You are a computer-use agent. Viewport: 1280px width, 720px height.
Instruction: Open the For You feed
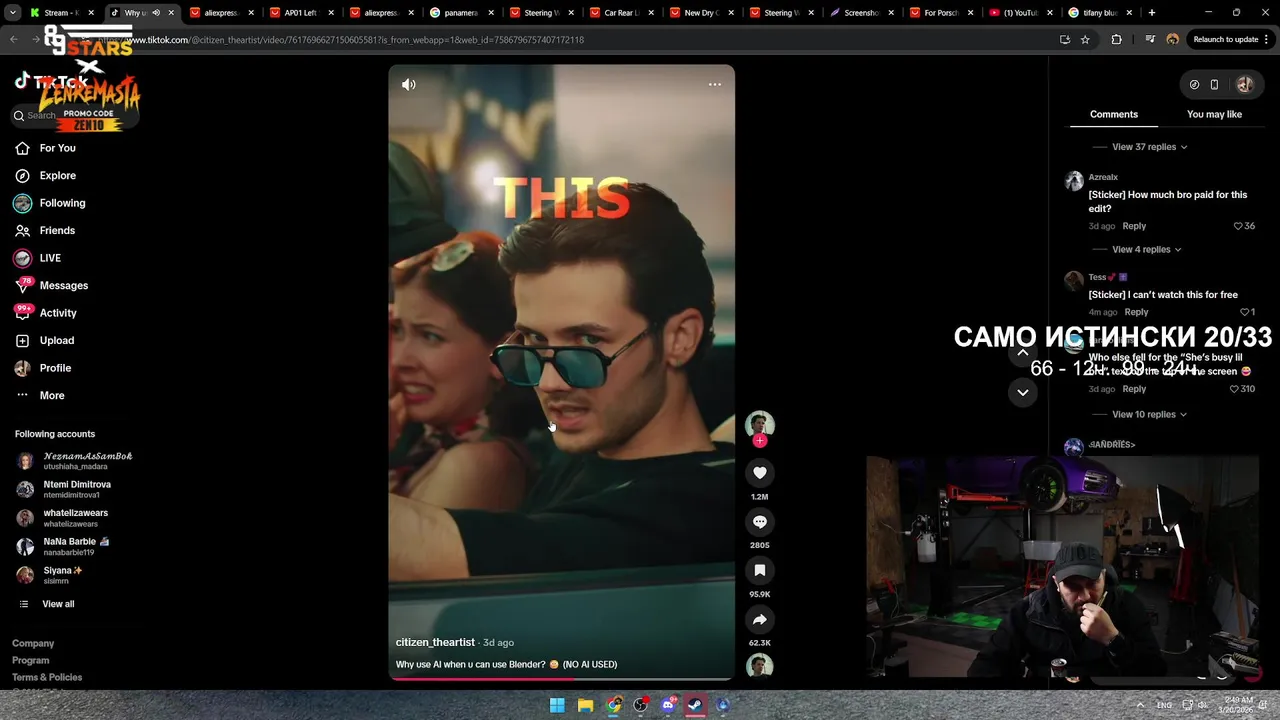tap(57, 148)
